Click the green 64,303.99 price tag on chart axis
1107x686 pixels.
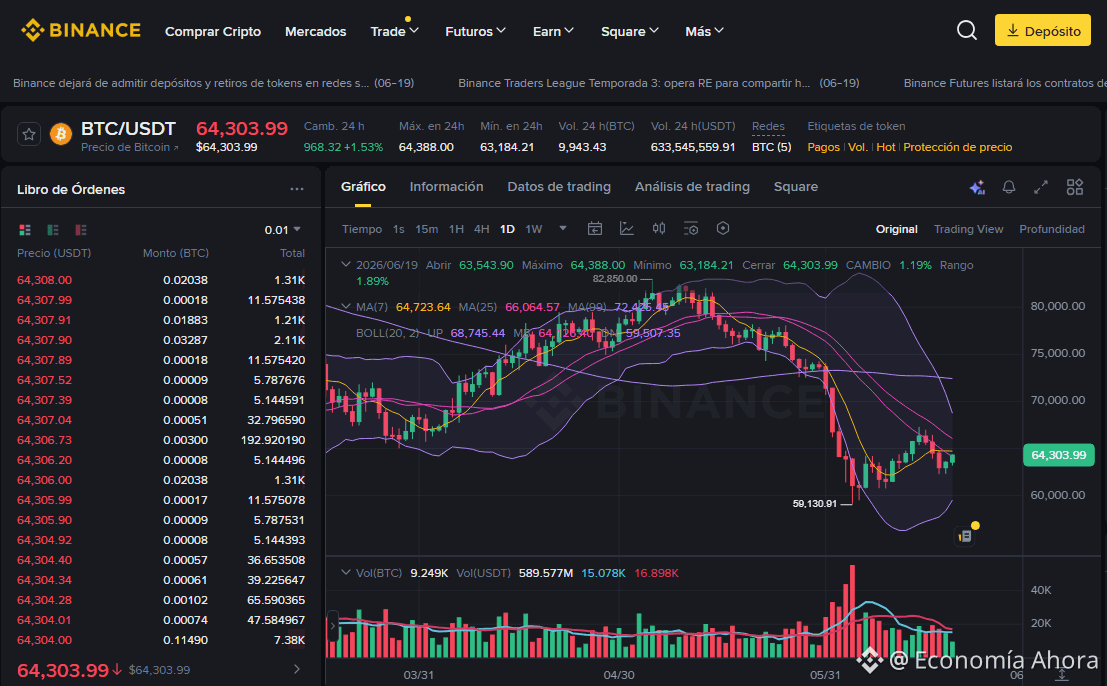(1058, 455)
